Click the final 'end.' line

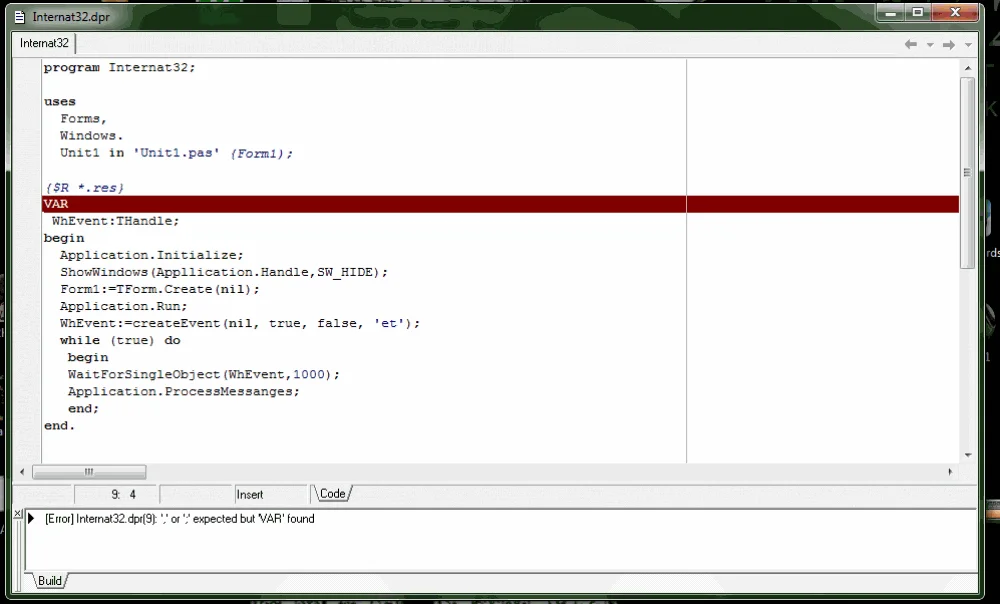pos(59,425)
